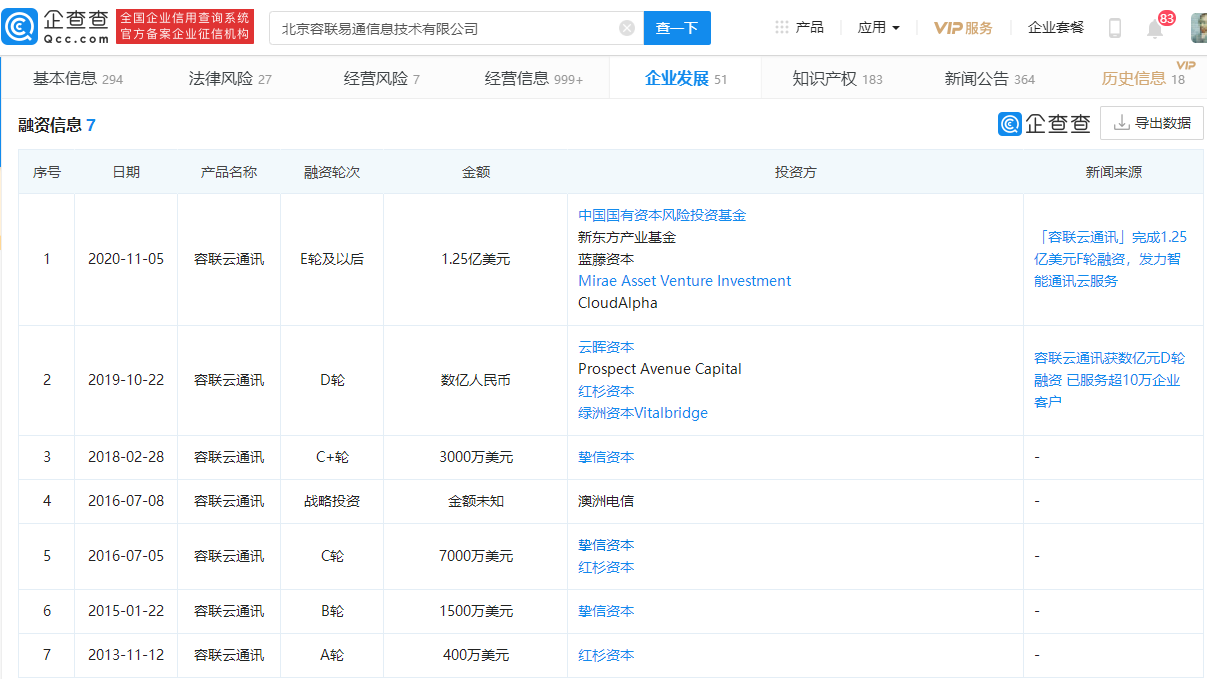Select the CloudAlpha investor text
The image size is (1207, 679).
click(x=618, y=303)
